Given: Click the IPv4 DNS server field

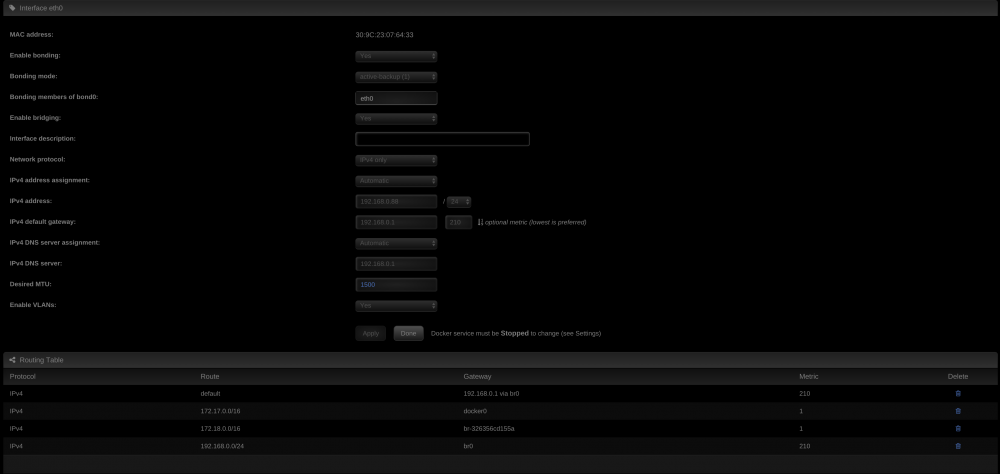Looking at the screenshot, I should click(x=396, y=263).
